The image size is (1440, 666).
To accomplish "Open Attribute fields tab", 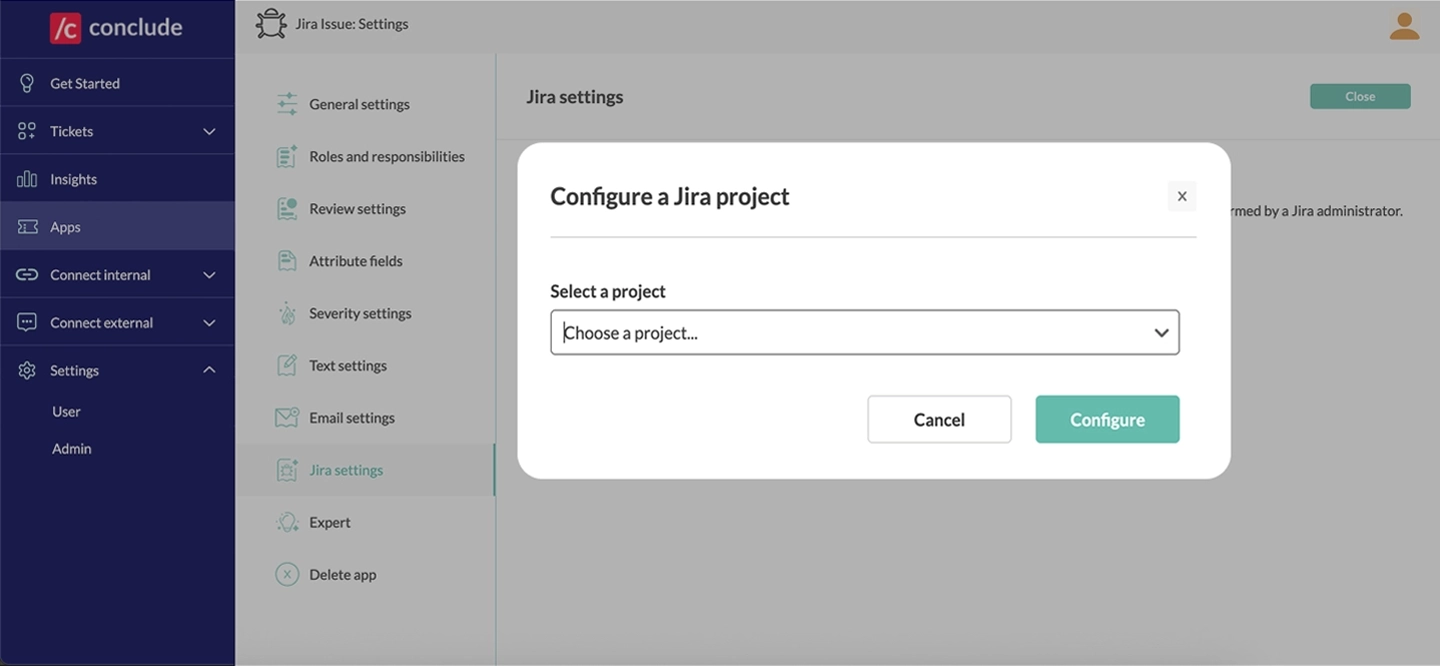I will pyautogui.click(x=365, y=261).
